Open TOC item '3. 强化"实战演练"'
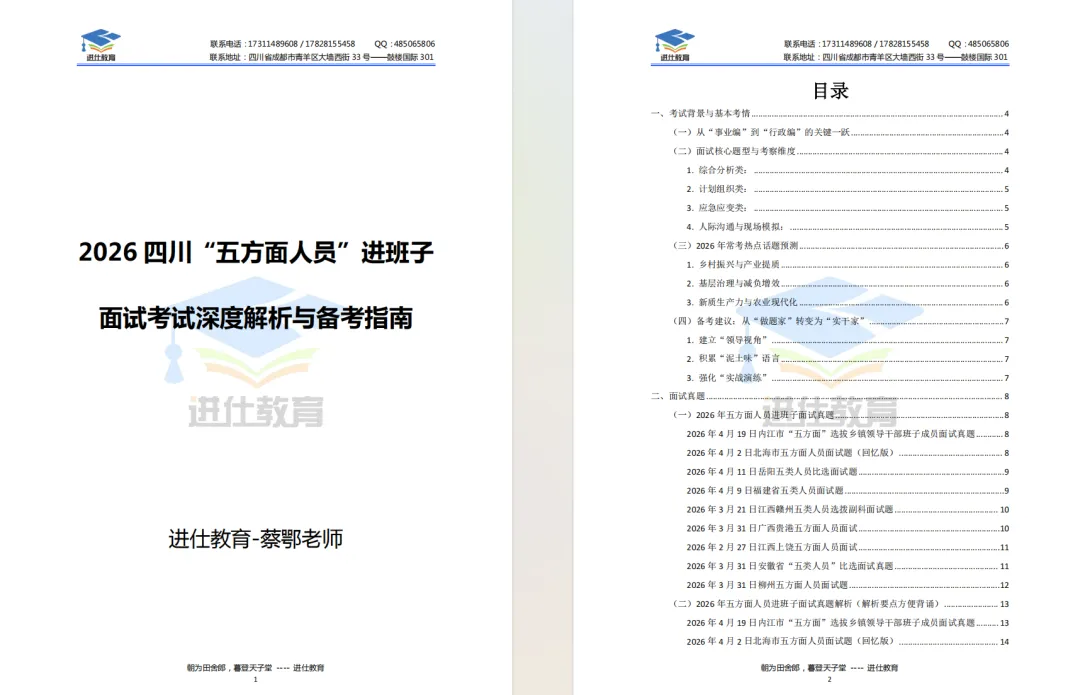This screenshot has width=1080, height=695. (x=847, y=377)
